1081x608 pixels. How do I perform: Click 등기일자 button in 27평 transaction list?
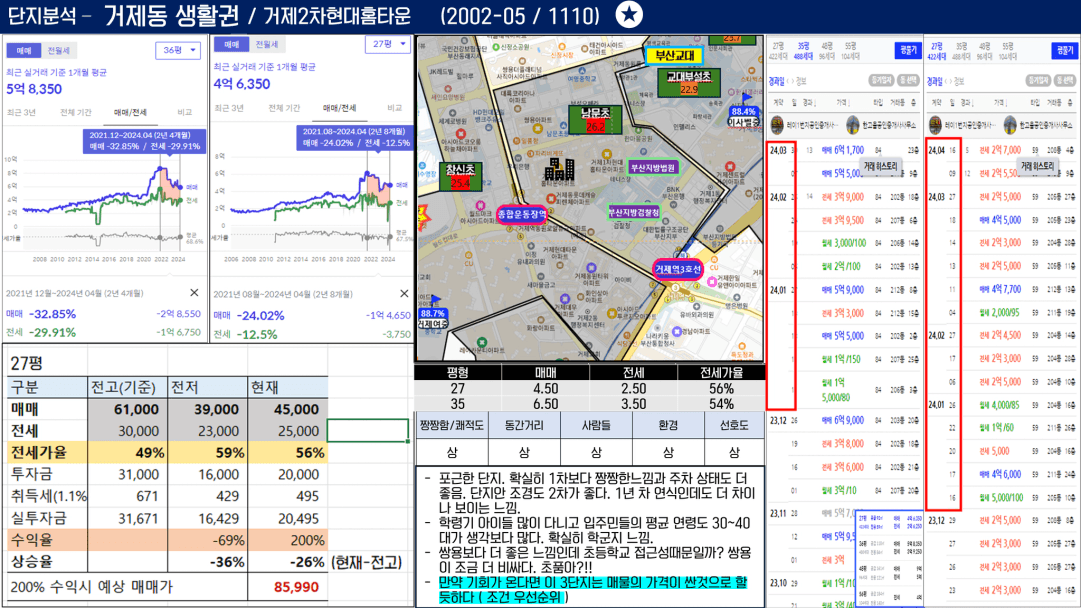coord(1038,81)
